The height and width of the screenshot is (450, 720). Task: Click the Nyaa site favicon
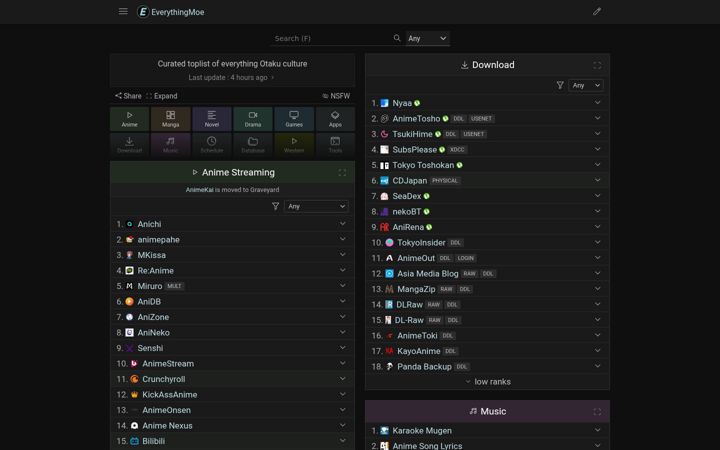(x=384, y=103)
